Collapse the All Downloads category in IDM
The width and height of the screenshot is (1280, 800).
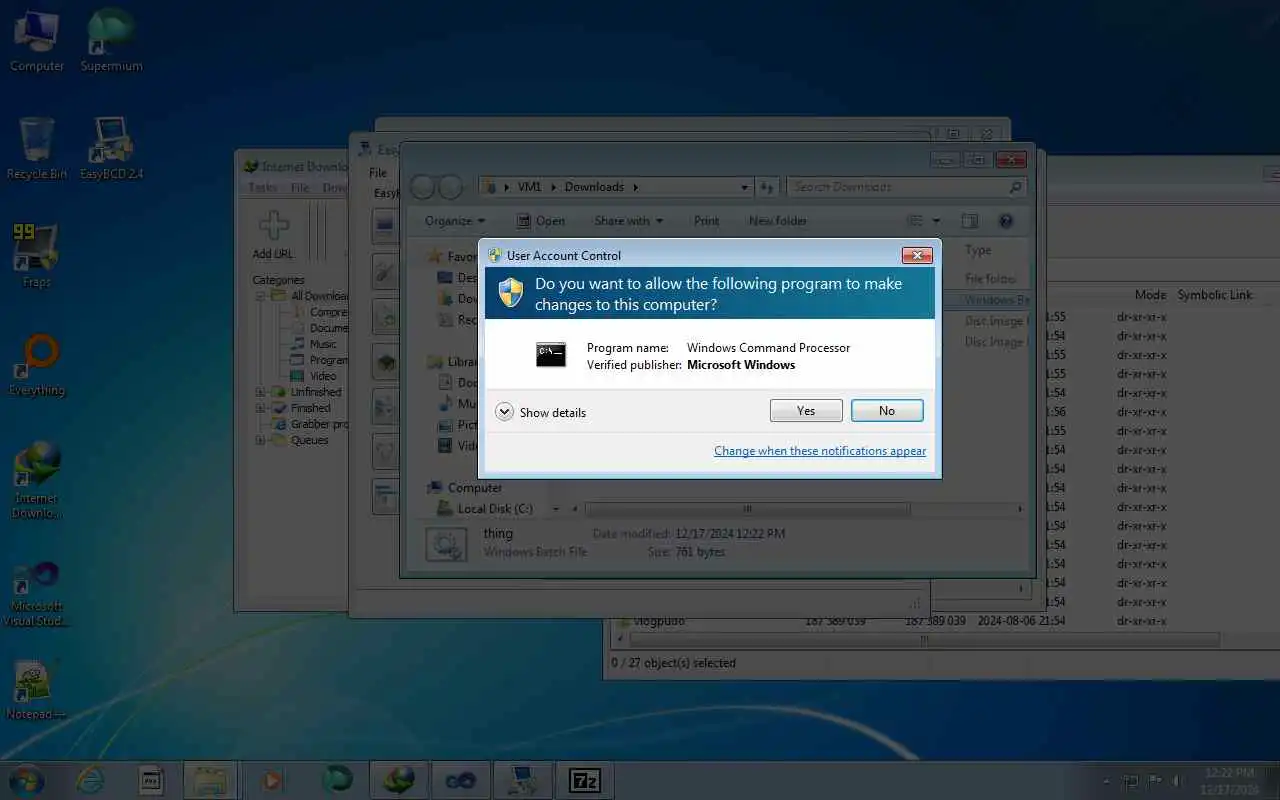tap(260, 296)
